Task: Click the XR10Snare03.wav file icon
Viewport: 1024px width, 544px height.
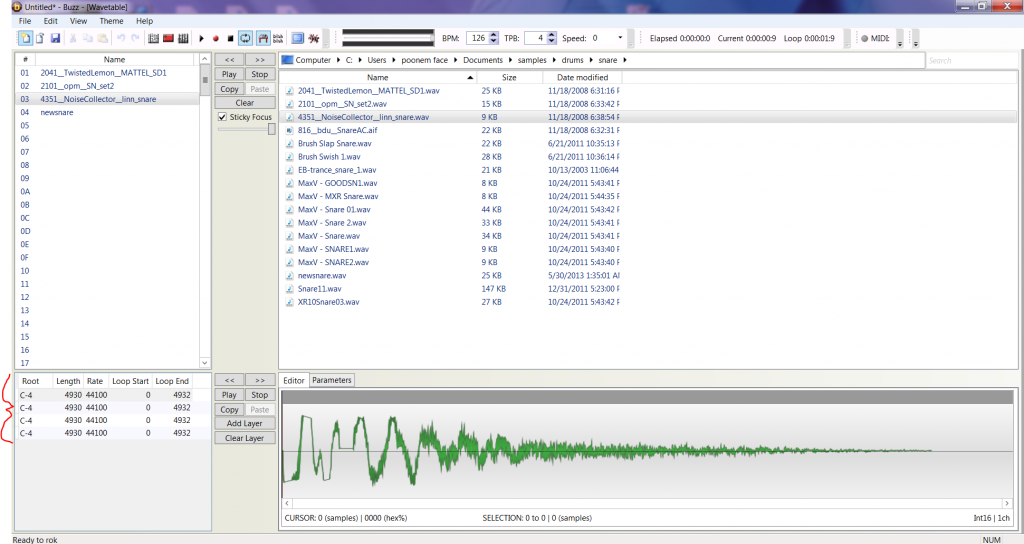Action: [289, 302]
